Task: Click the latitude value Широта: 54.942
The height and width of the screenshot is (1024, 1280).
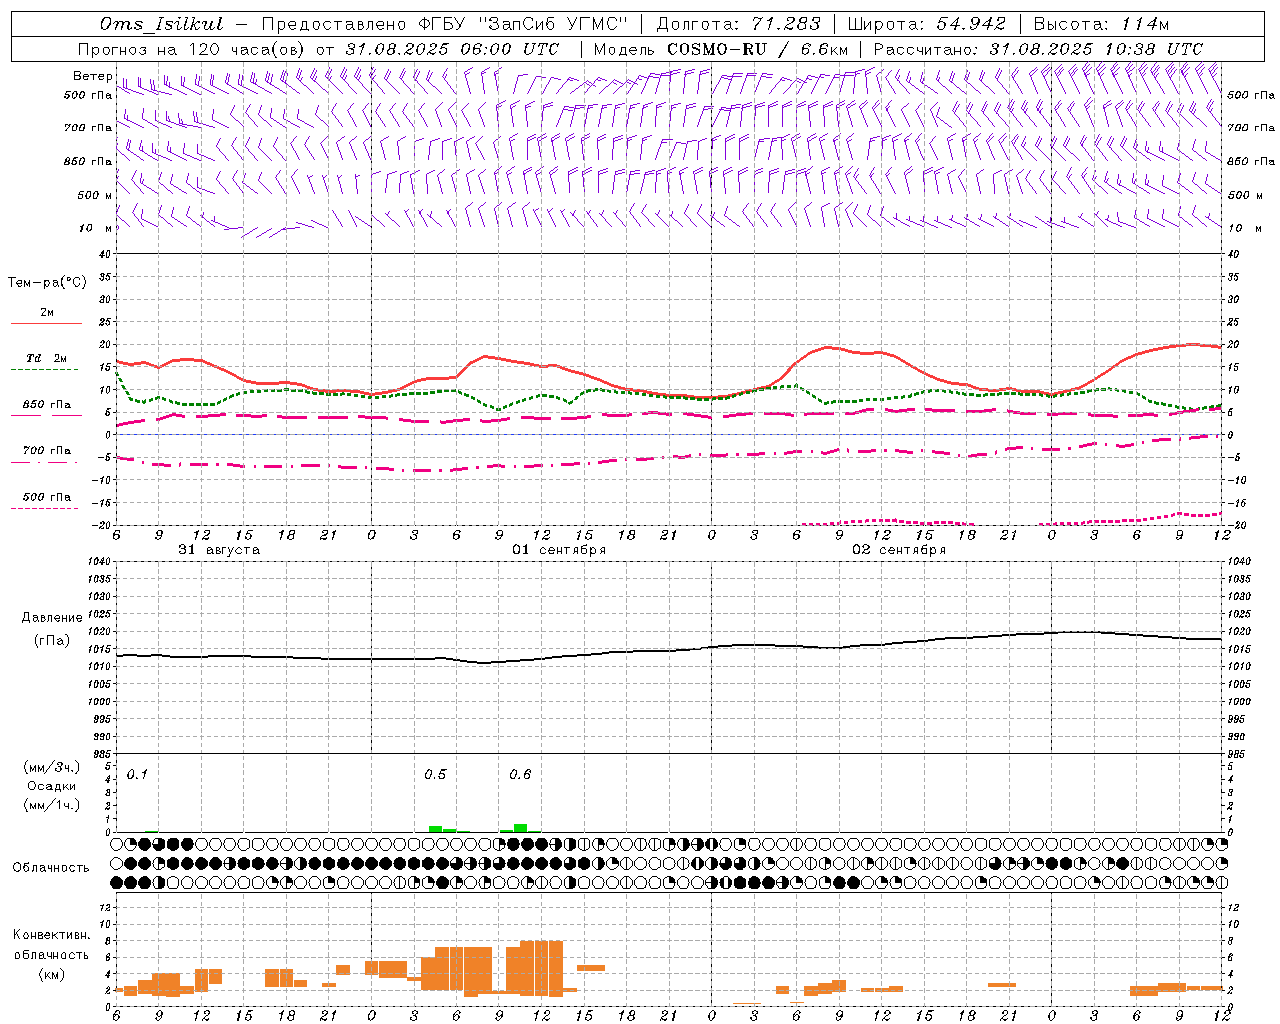Action: point(926,24)
